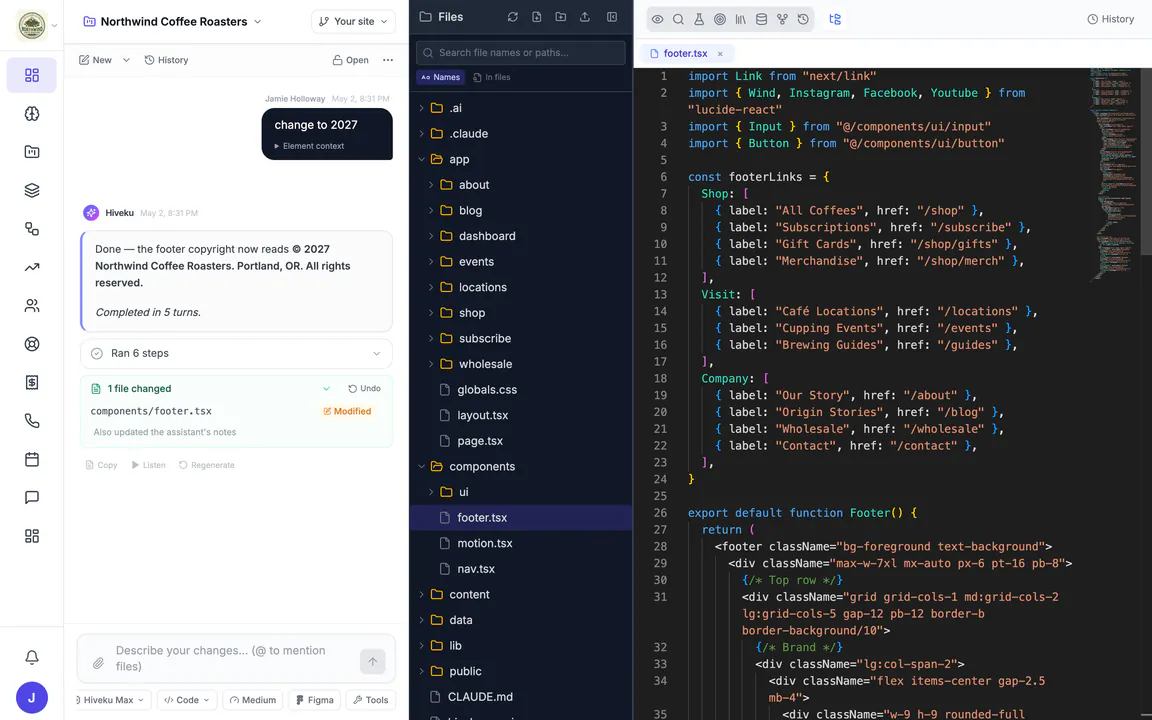Collapse the components folder
The height and width of the screenshot is (720, 1152).
tap(421, 467)
